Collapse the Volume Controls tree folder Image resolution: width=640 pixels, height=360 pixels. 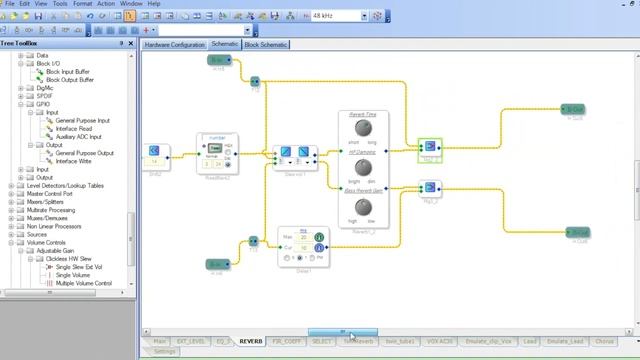[x=11, y=243]
